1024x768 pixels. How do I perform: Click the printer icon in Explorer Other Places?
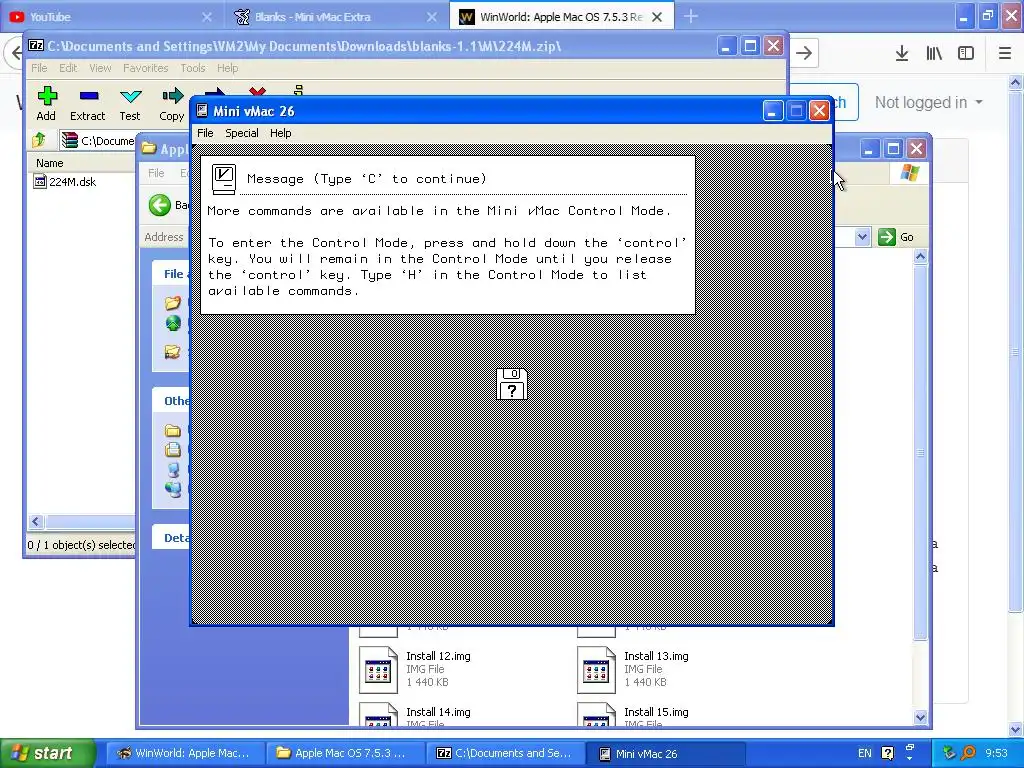(x=172, y=449)
